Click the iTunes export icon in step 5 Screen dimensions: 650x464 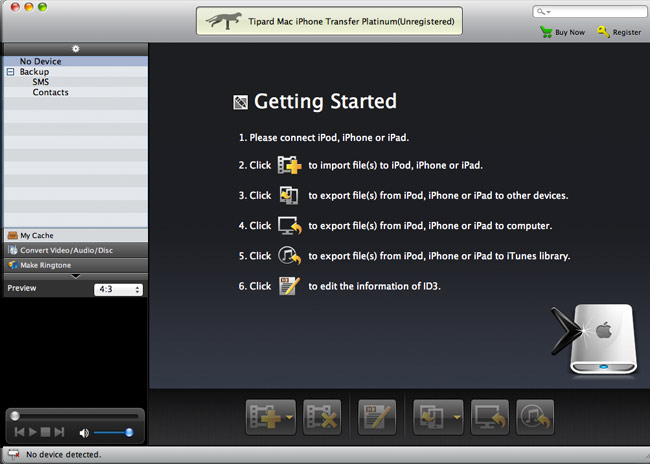289,256
